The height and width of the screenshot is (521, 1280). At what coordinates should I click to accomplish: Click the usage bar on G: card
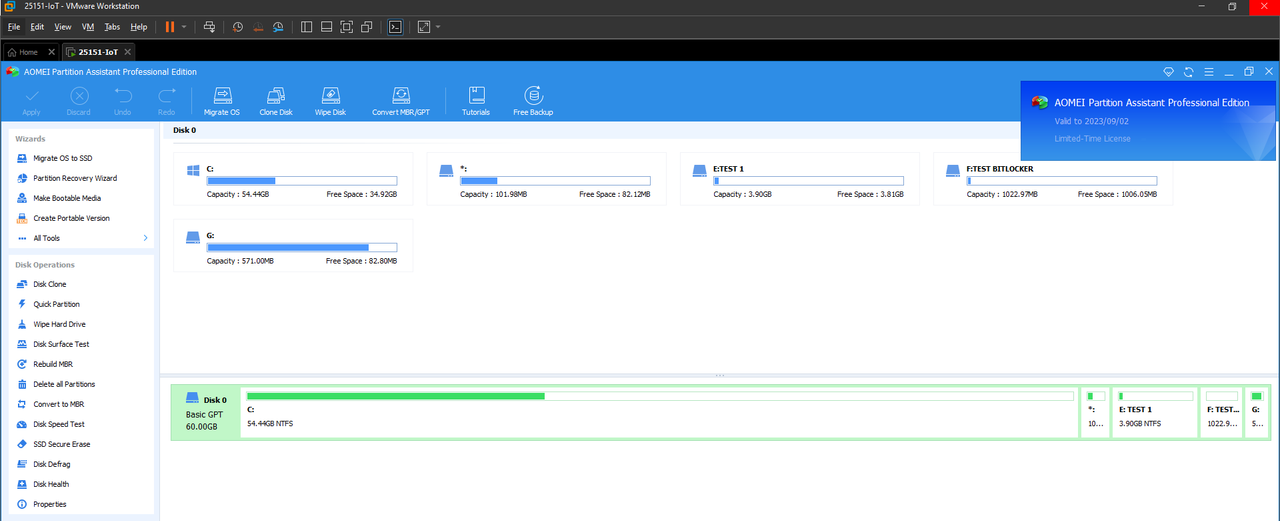[302, 247]
